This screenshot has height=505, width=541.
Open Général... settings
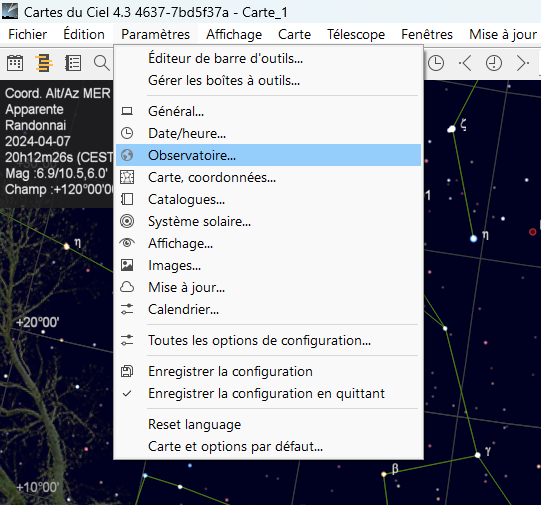coord(268,111)
